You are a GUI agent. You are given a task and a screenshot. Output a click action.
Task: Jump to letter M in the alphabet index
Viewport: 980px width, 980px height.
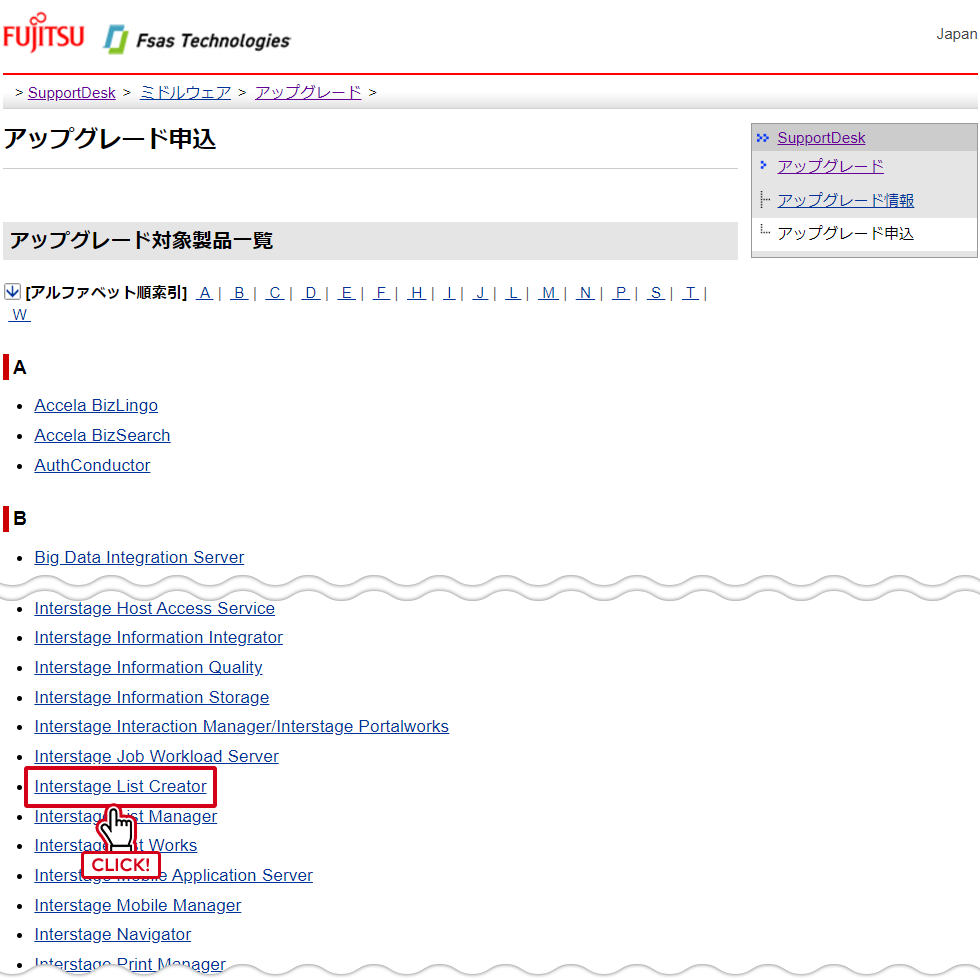549,292
